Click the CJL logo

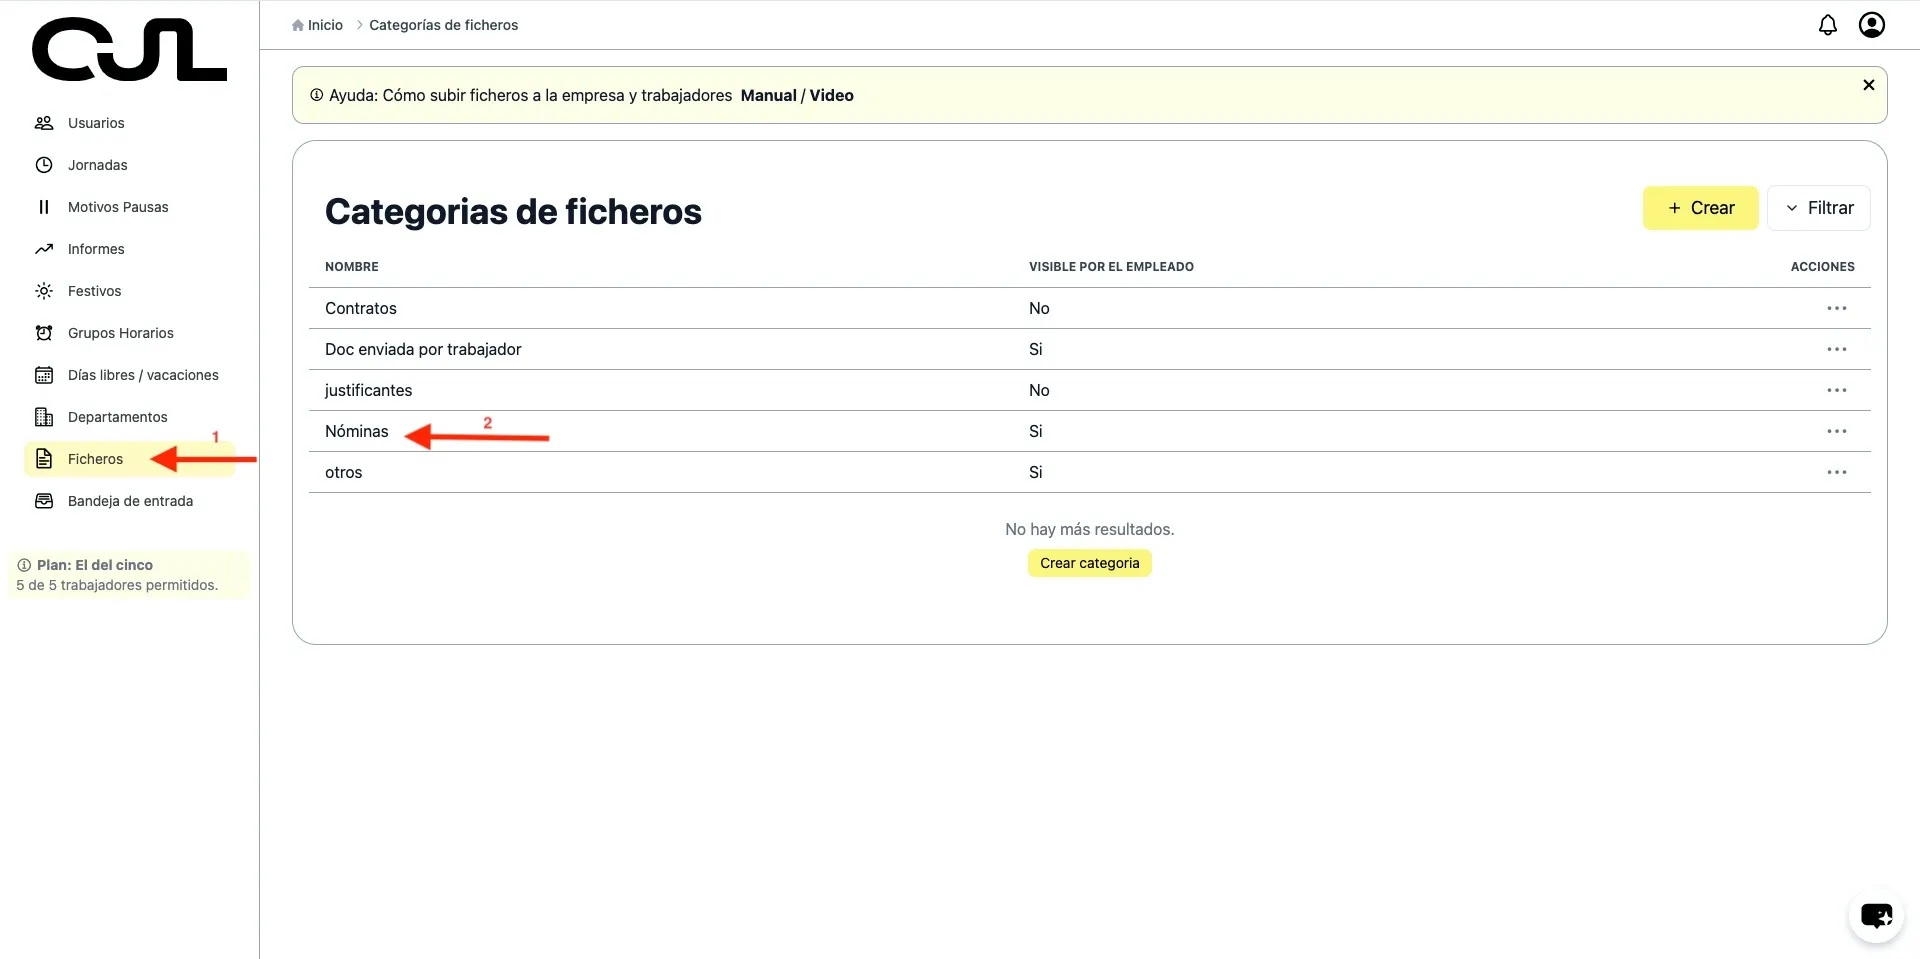[129, 48]
